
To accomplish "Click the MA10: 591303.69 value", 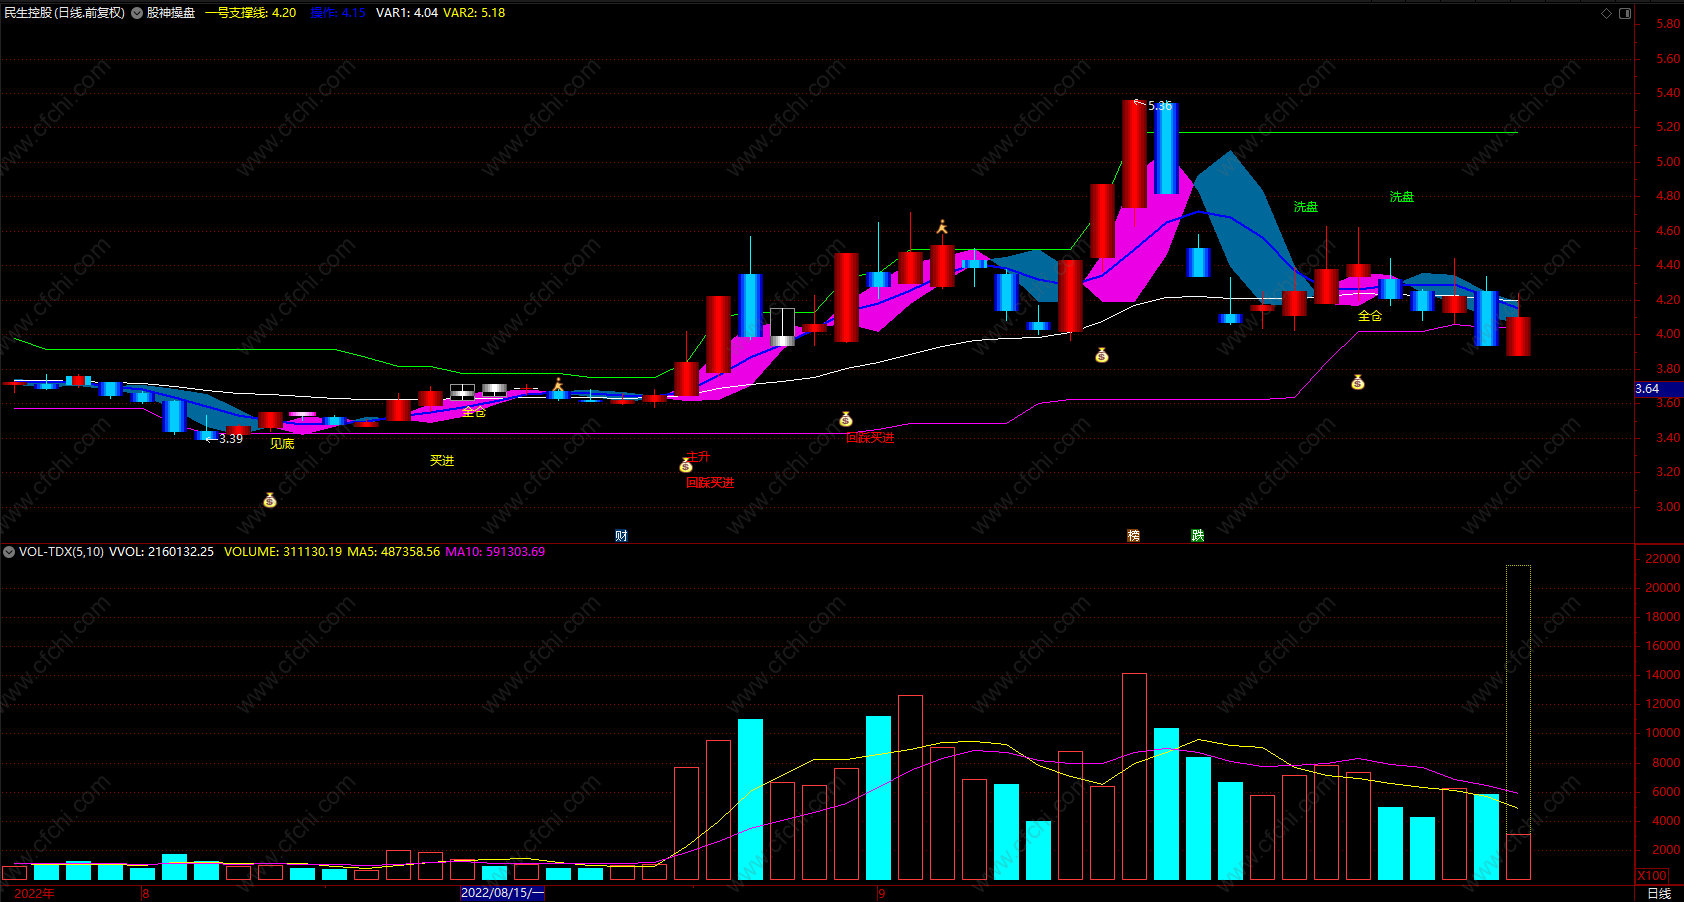I will click(495, 552).
